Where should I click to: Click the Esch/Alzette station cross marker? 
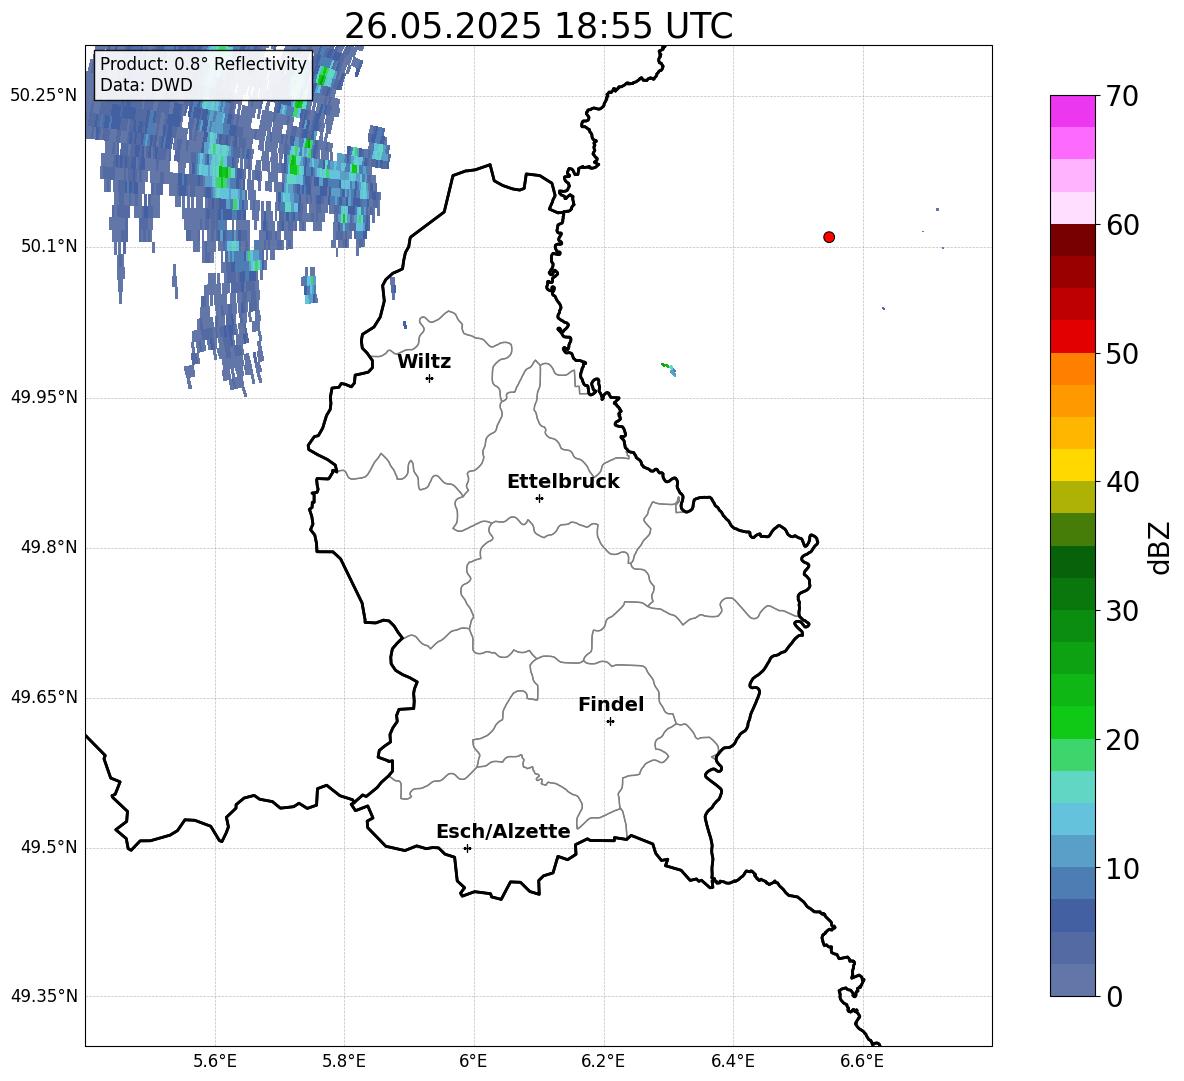tap(467, 848)
